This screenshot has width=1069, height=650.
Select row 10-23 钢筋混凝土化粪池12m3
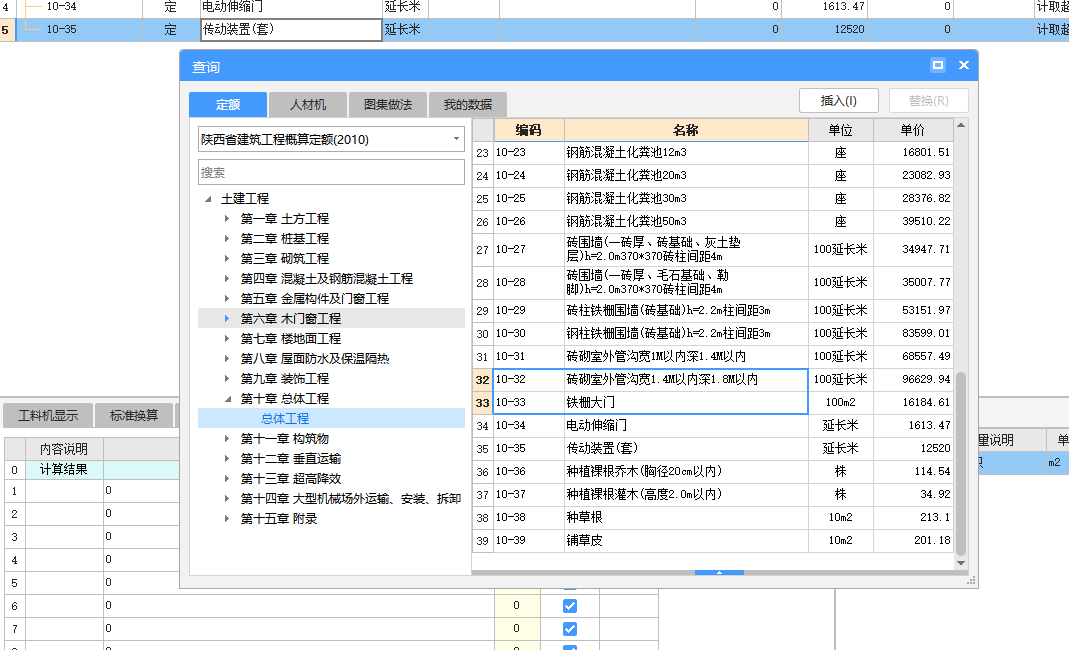pyautogui.click(x=712, y=153)
